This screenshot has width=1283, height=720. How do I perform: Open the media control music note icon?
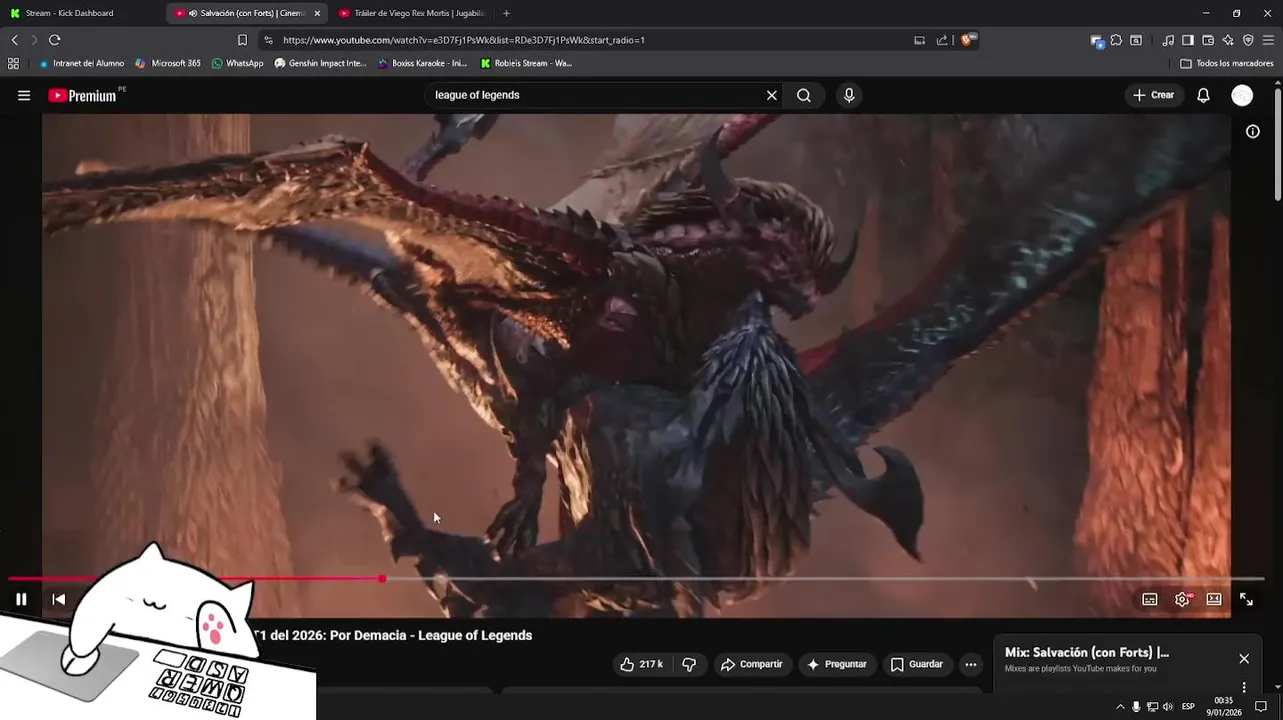(1168, 40)
